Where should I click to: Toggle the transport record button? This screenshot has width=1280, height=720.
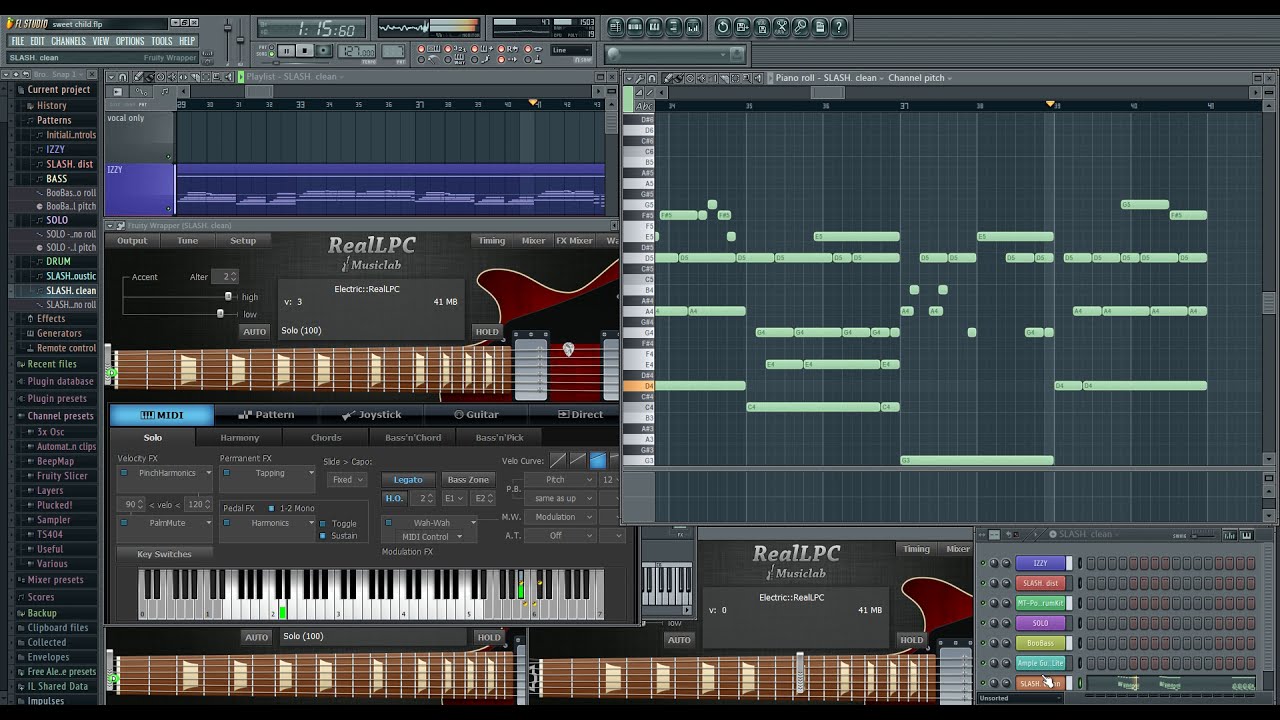coord(324,50)
